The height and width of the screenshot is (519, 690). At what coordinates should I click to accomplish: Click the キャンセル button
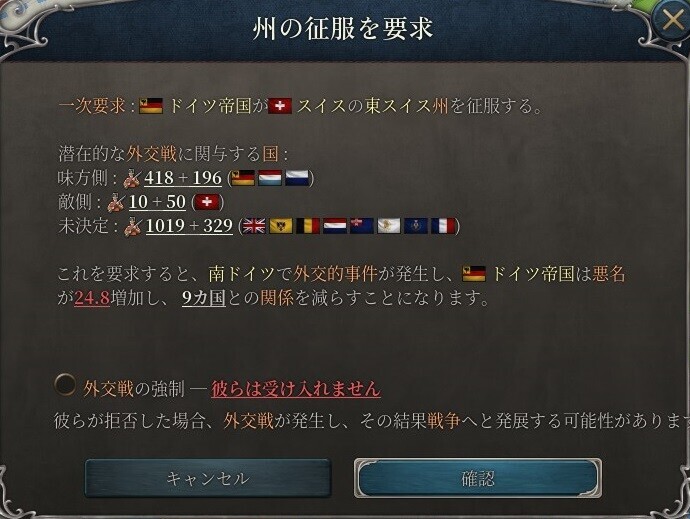[208, 478]
